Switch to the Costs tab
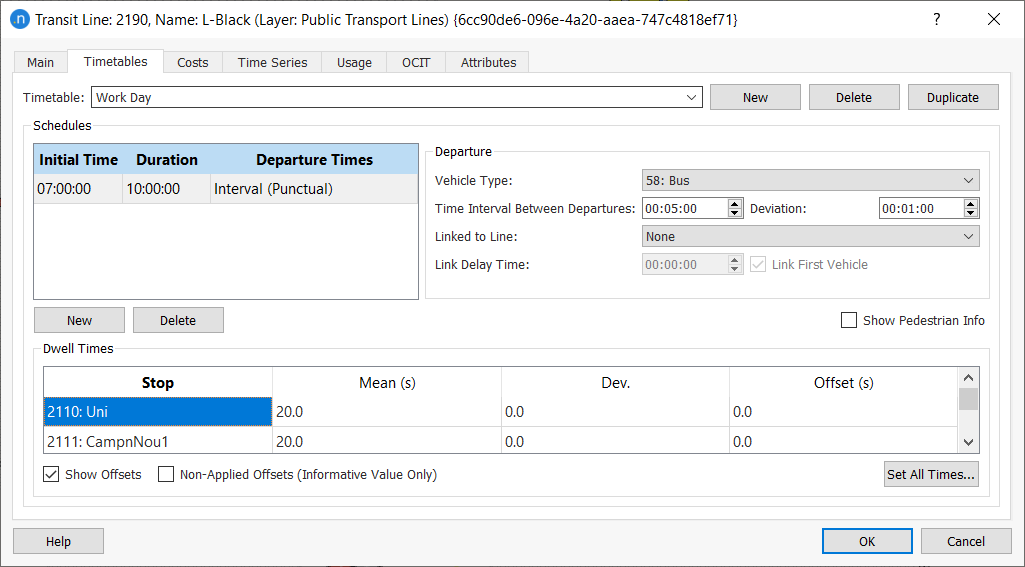Screen dimensions: 1025x567 [x=193, y=62]
